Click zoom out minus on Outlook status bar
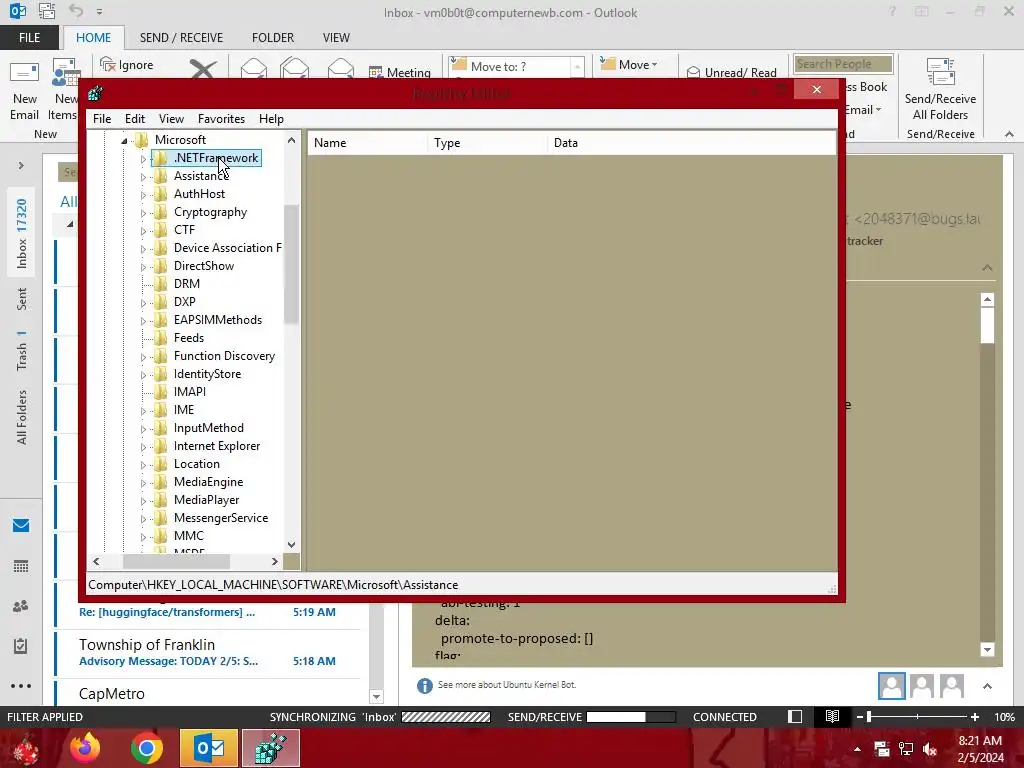 tap(859, 717)
